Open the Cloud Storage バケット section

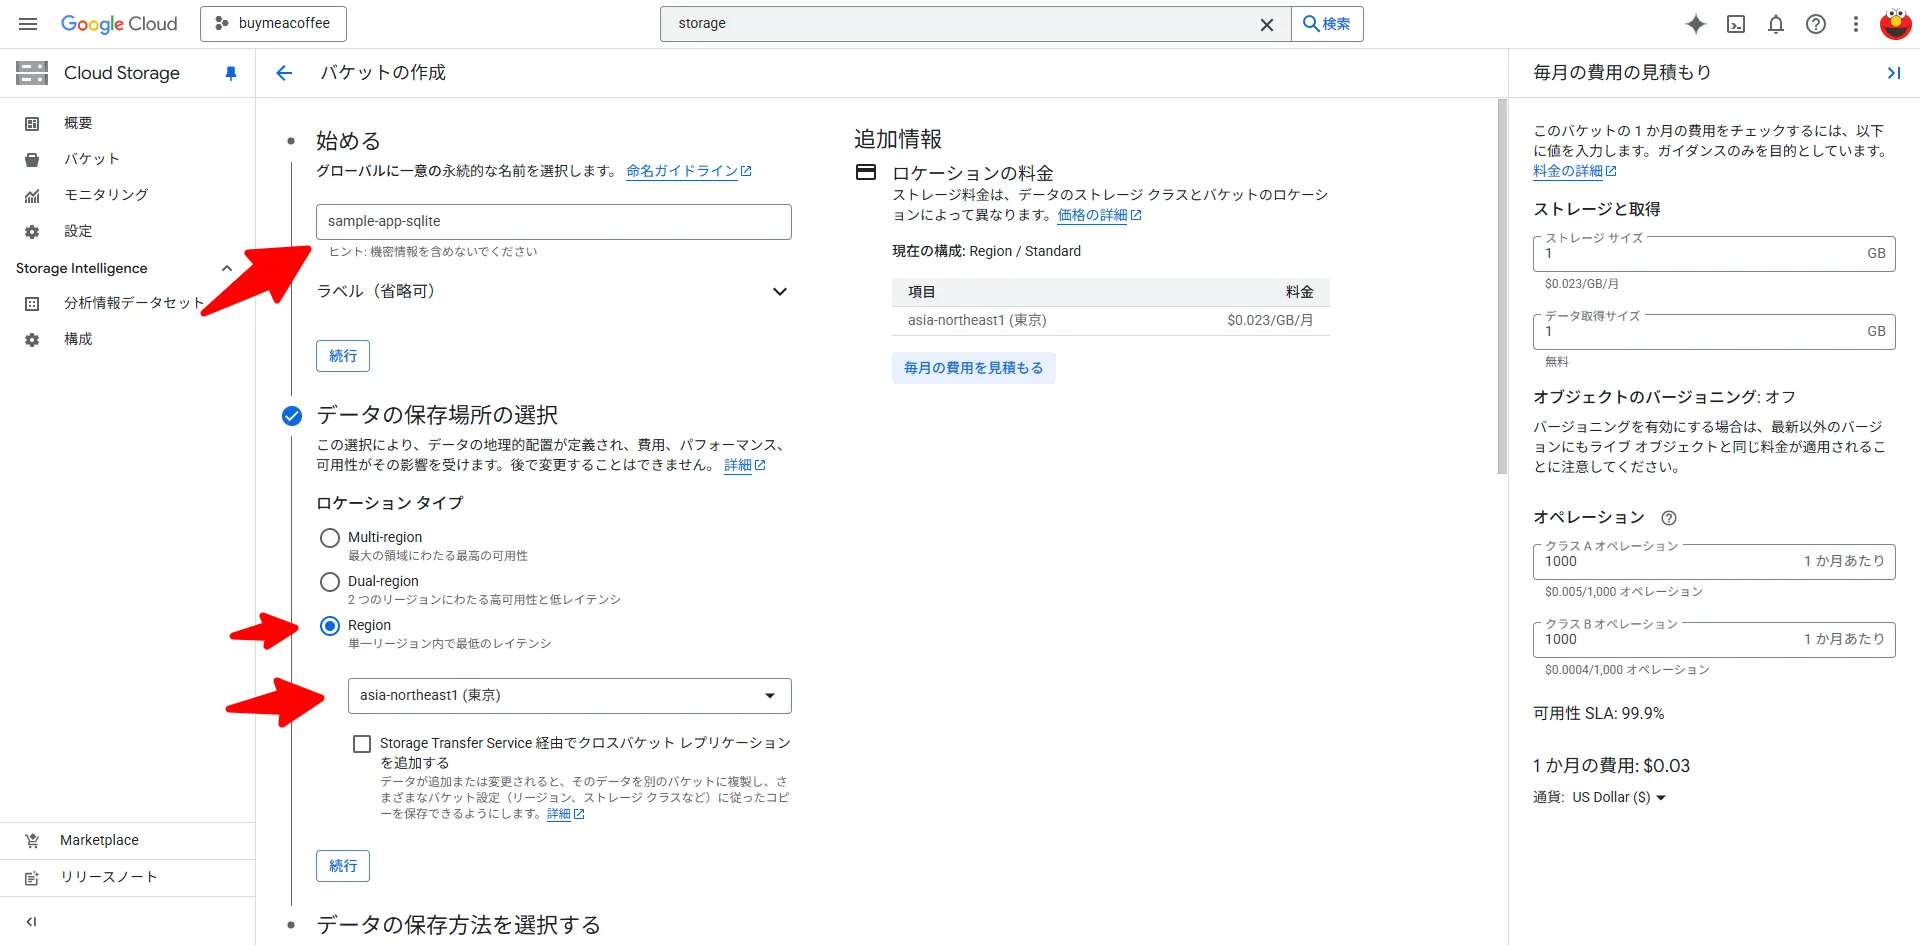pos(91,158)
